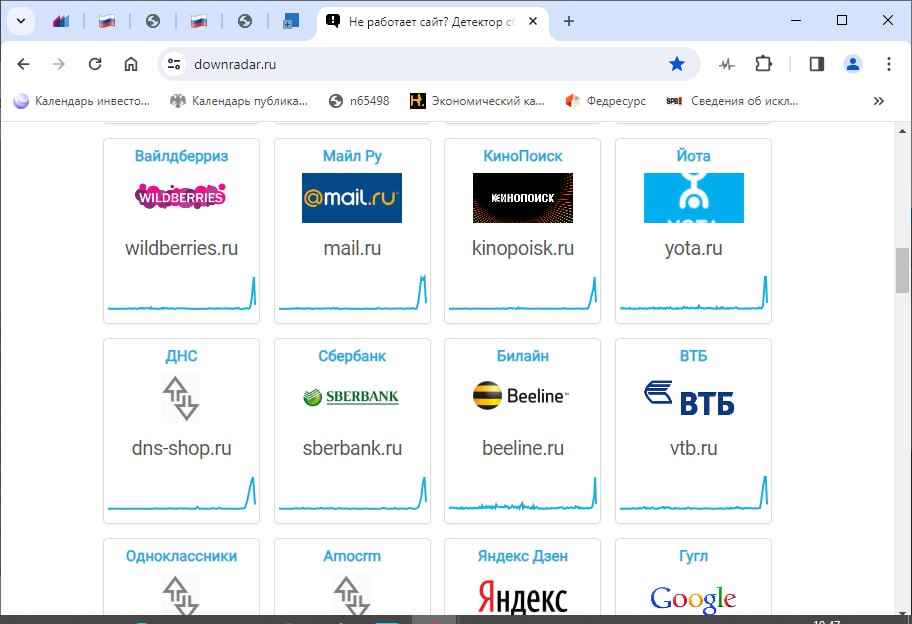Open the extensions puzzle icon
This screenshot has width=912, height=624.
point(764,64)
